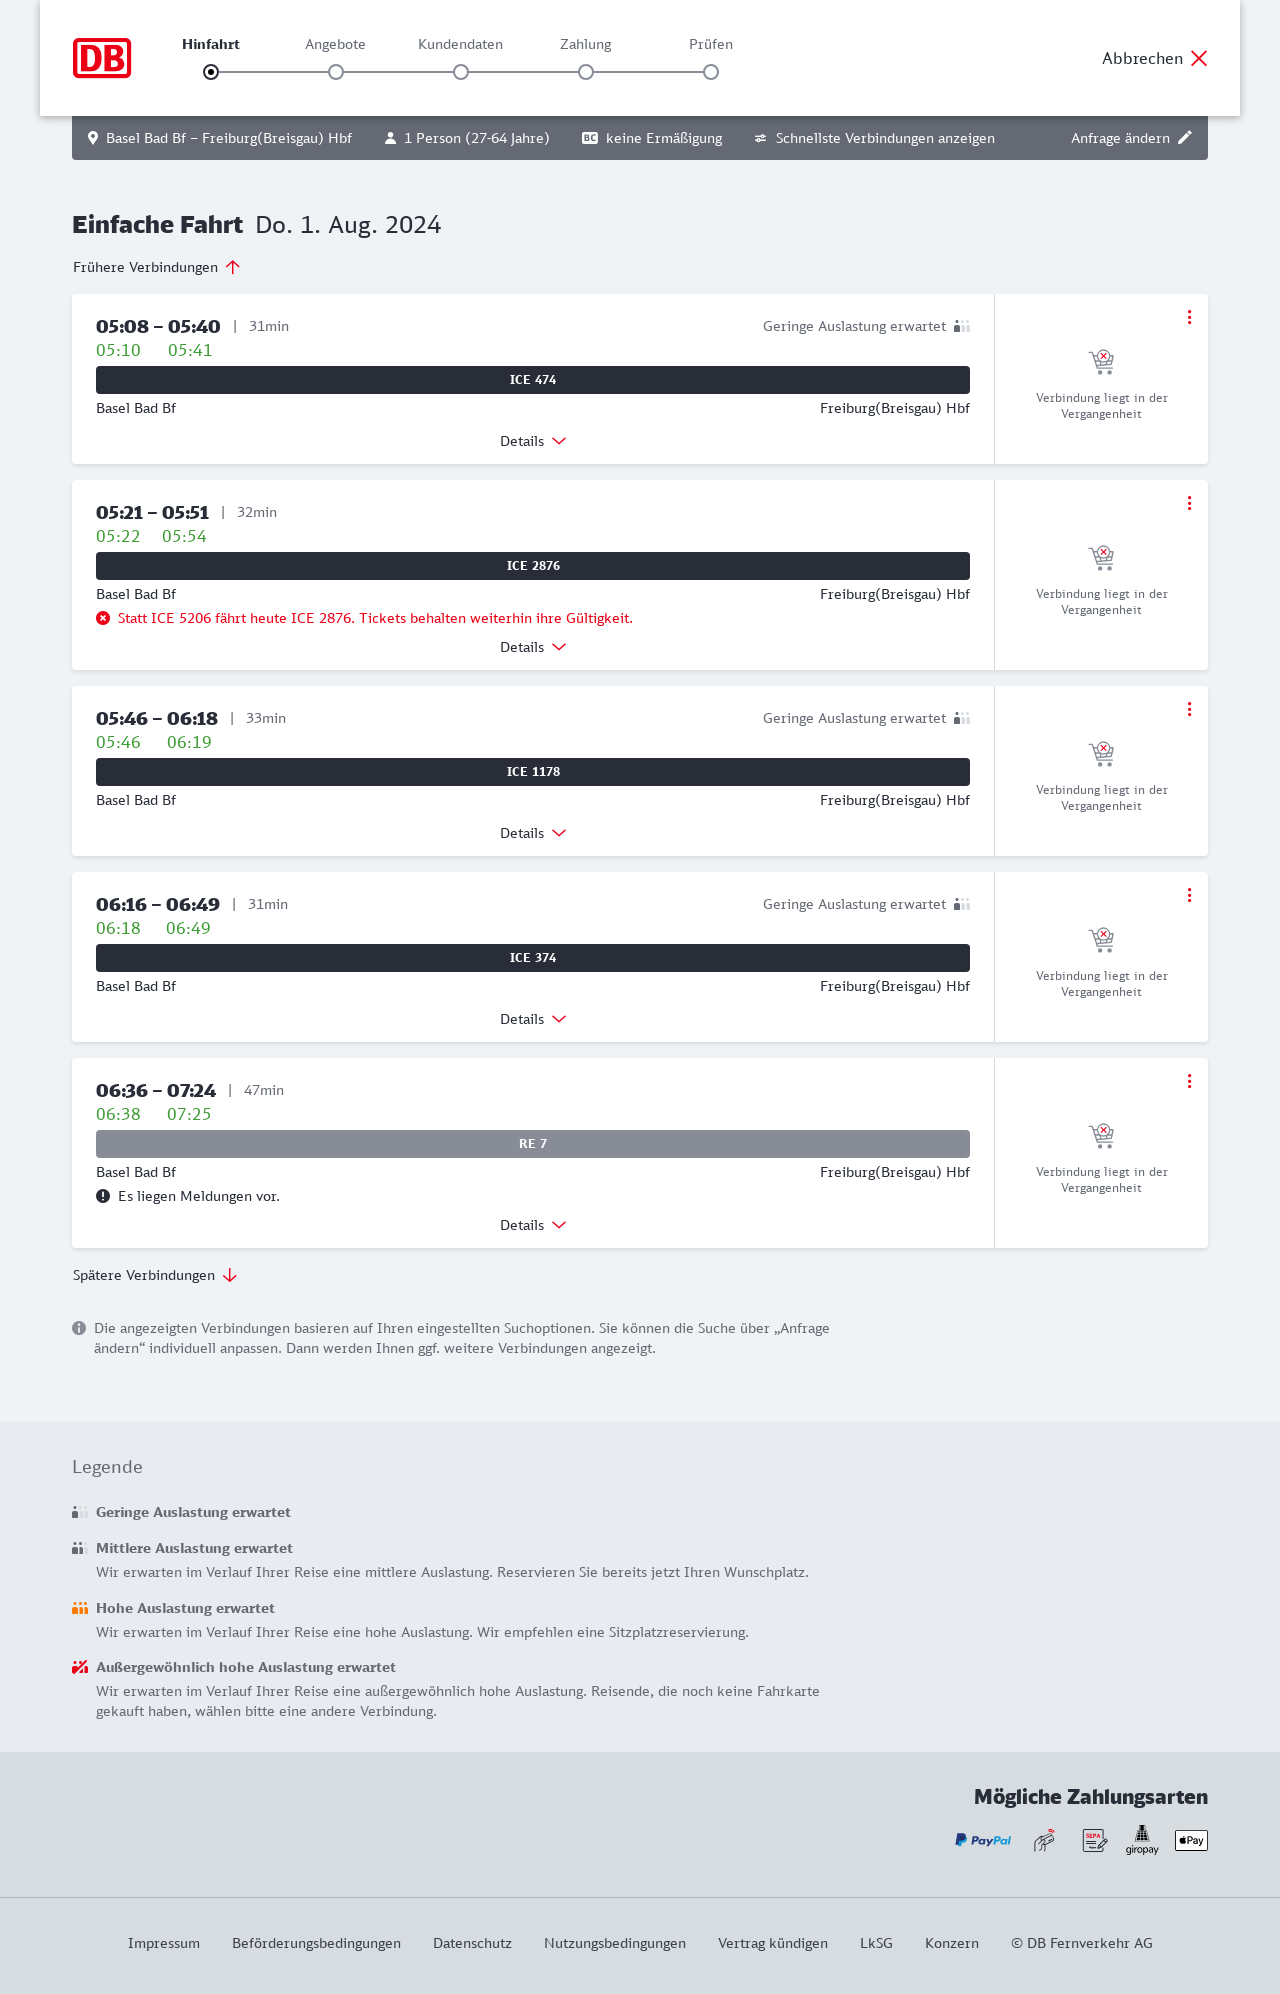Open three-dot menu for ICE 2876 connection
Image resolution: width=1280 pixels, height=1994 pixels.
coord(1189,503)
